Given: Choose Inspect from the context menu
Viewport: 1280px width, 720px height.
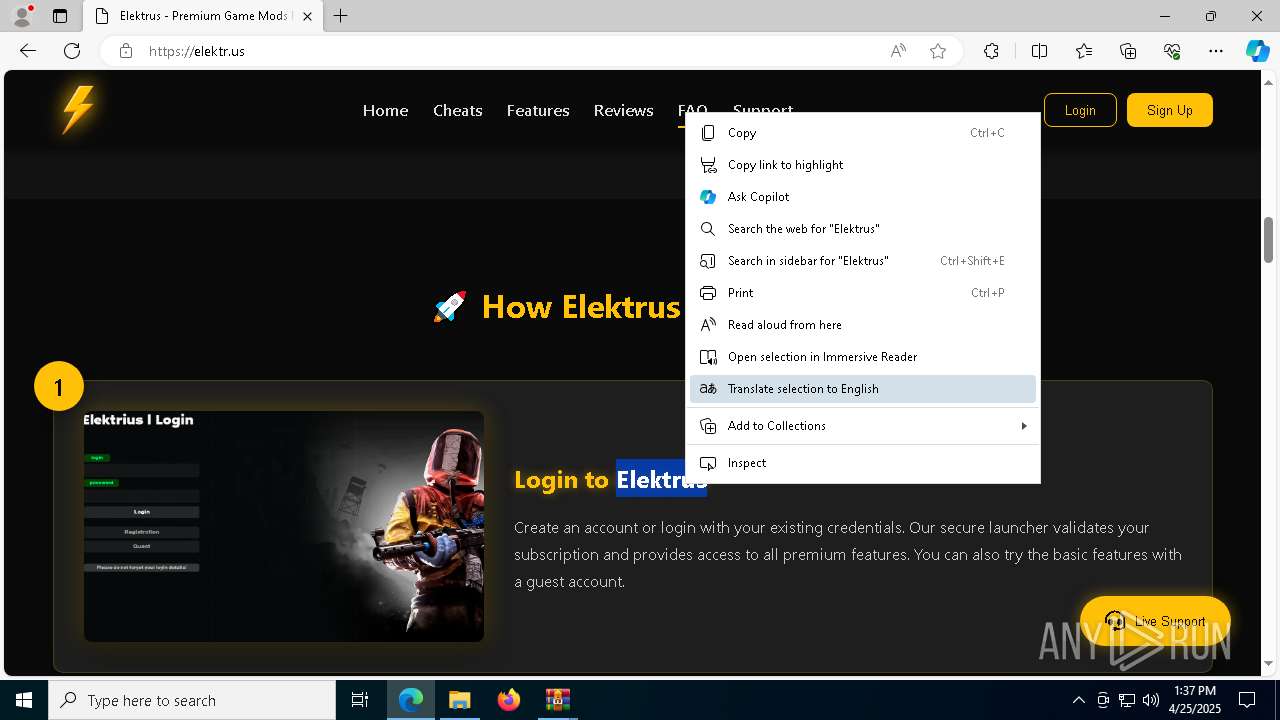Looking at the screenshot, I should click(x=863, y=463).
